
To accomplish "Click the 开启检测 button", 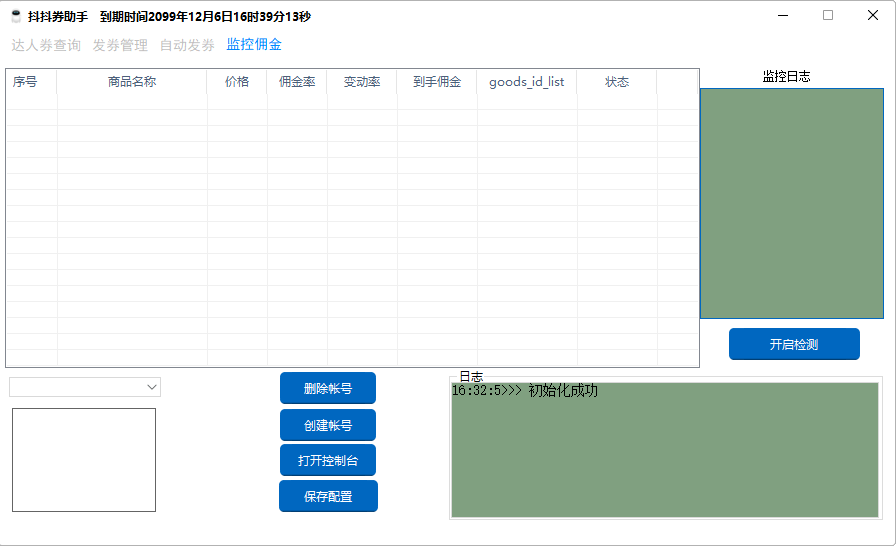I will [x=794, y=344].
